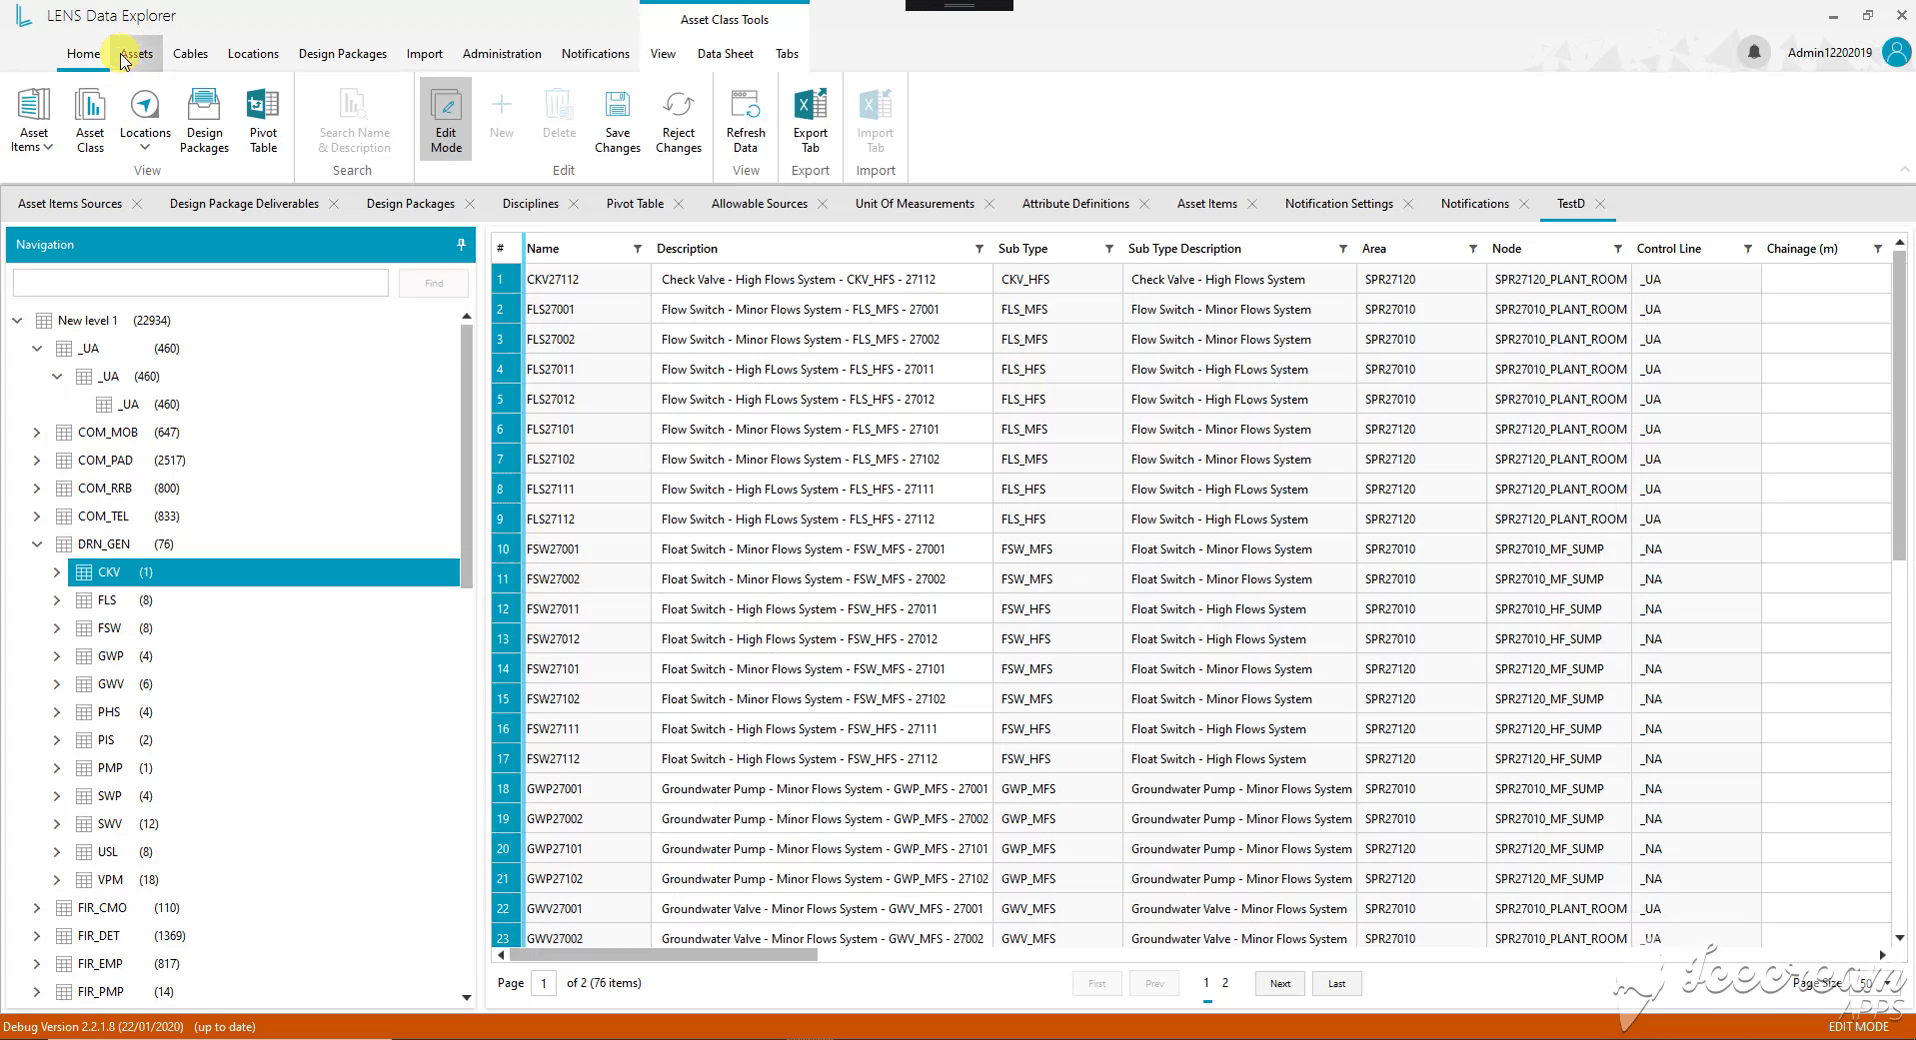Switch to the Asset Items tab
1916x1040 pixels.
pos(1207,204)
